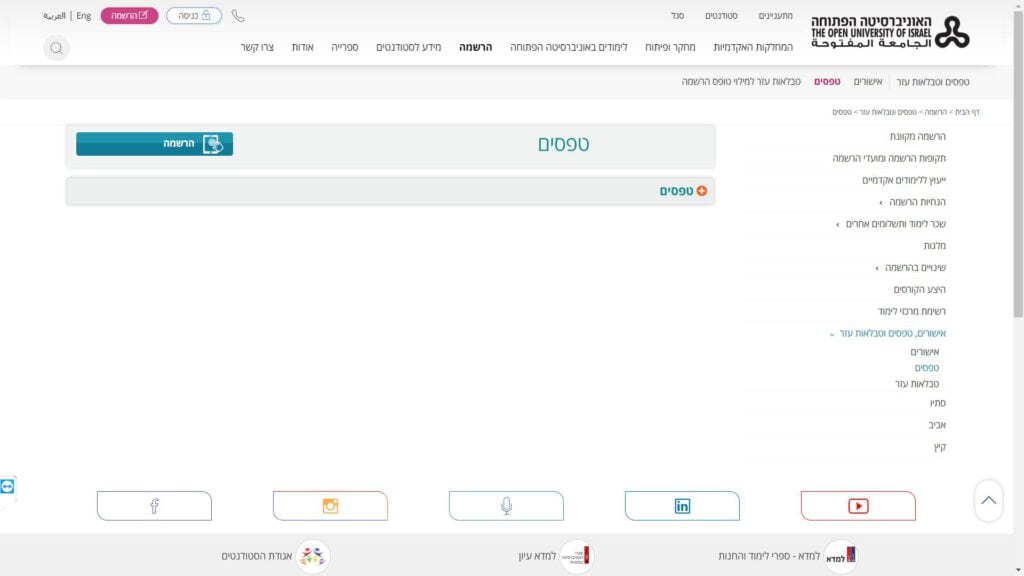Click the אגודת הסטודנטים footer logo
The width and height of the screenshot is (1024, 576).
[312, 556]
